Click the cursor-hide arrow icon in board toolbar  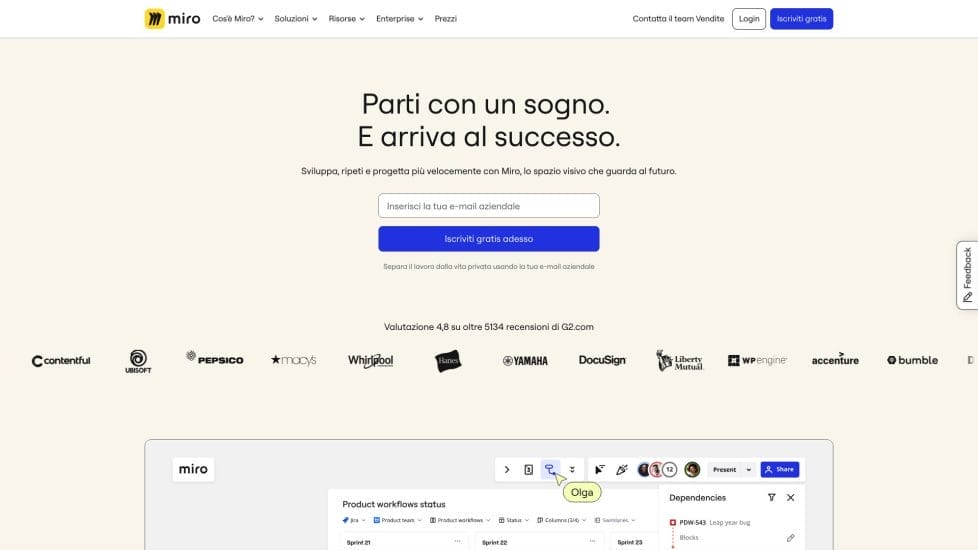[x=600, y=469]
